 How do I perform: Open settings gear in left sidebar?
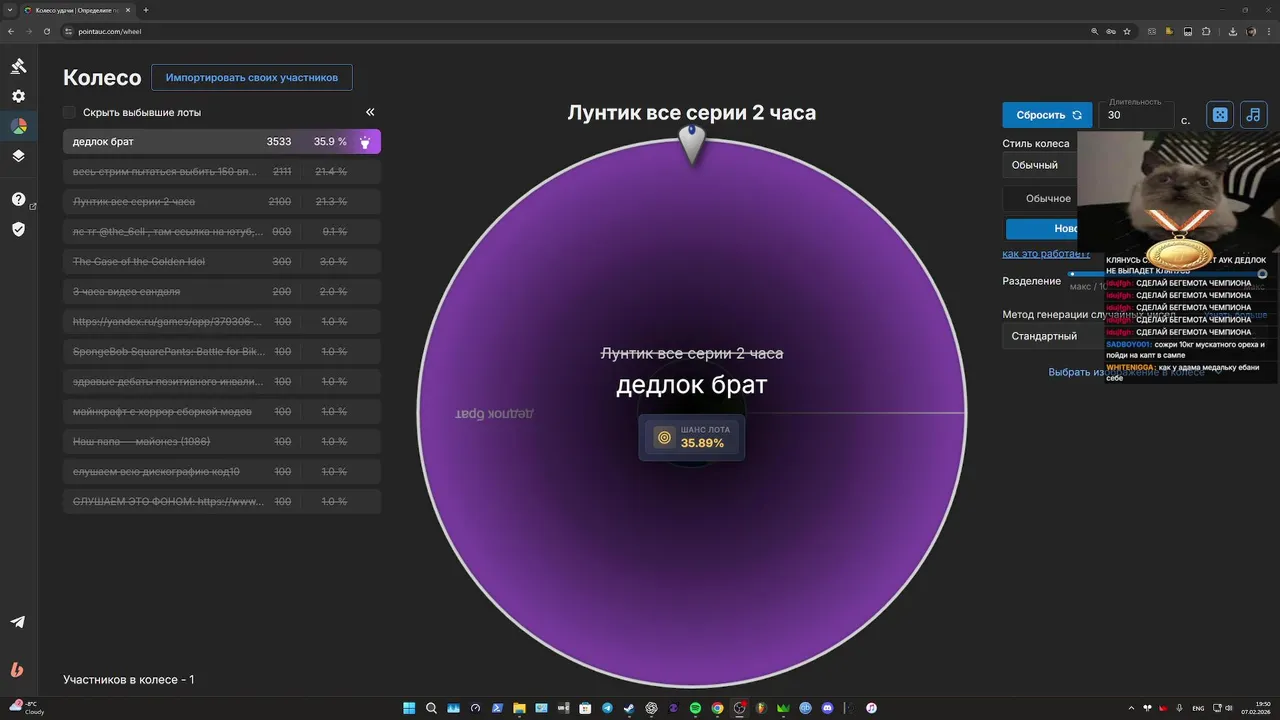click(x=18, y=96)
